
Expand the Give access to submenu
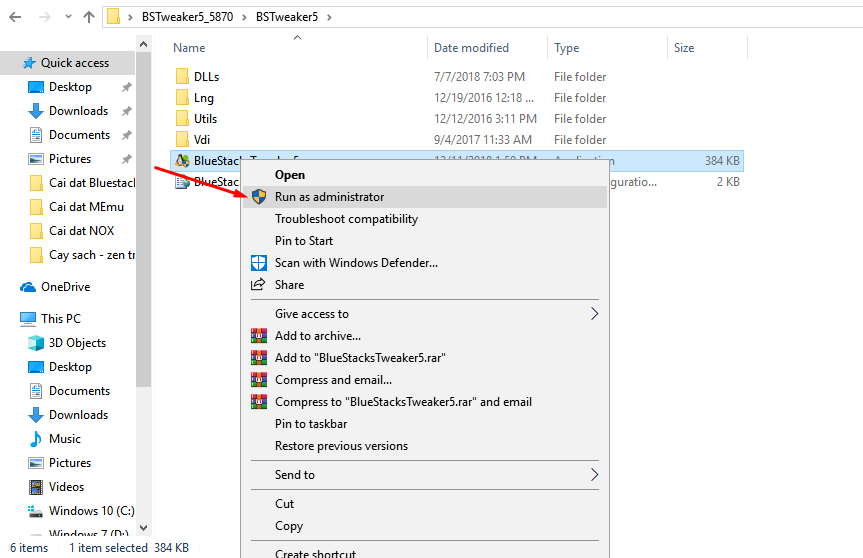(x=425, y=314)
